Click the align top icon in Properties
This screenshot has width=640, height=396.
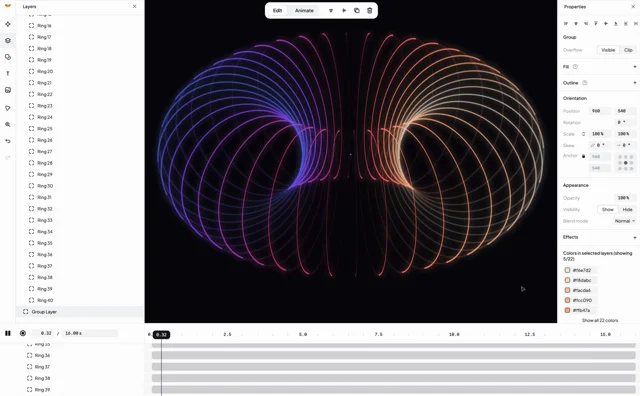click(596, 24)
